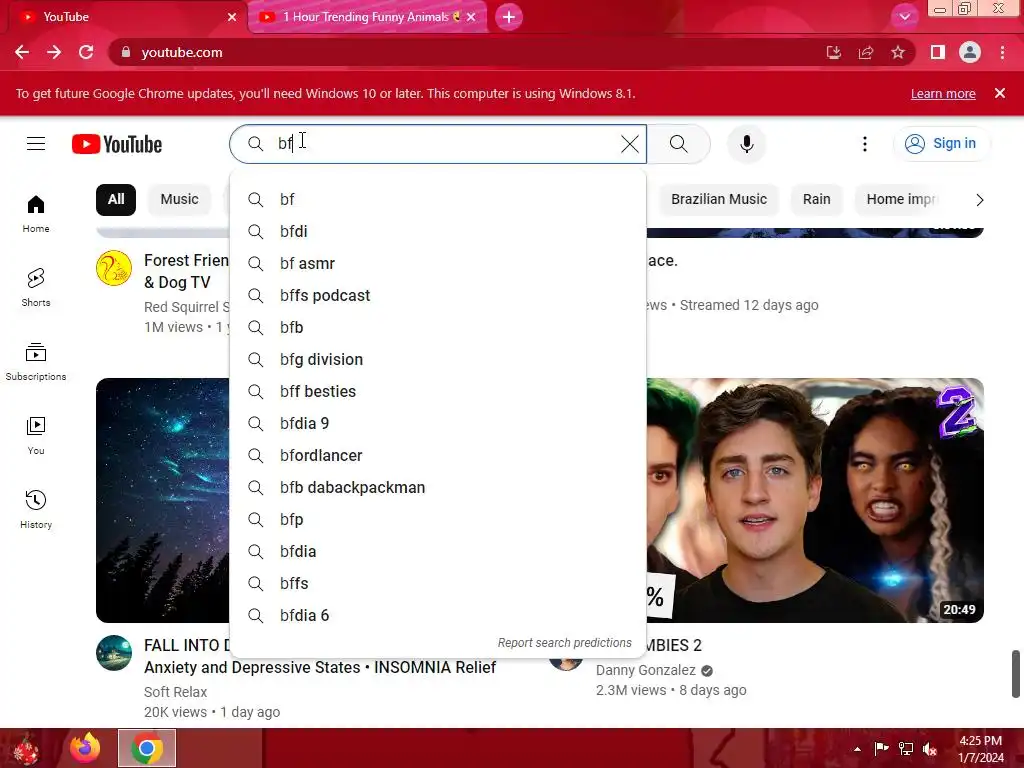Screen dimensions: 1024x768
Task: Choose suggestion 'bfdia'
Action: click(x=438, y=551)
